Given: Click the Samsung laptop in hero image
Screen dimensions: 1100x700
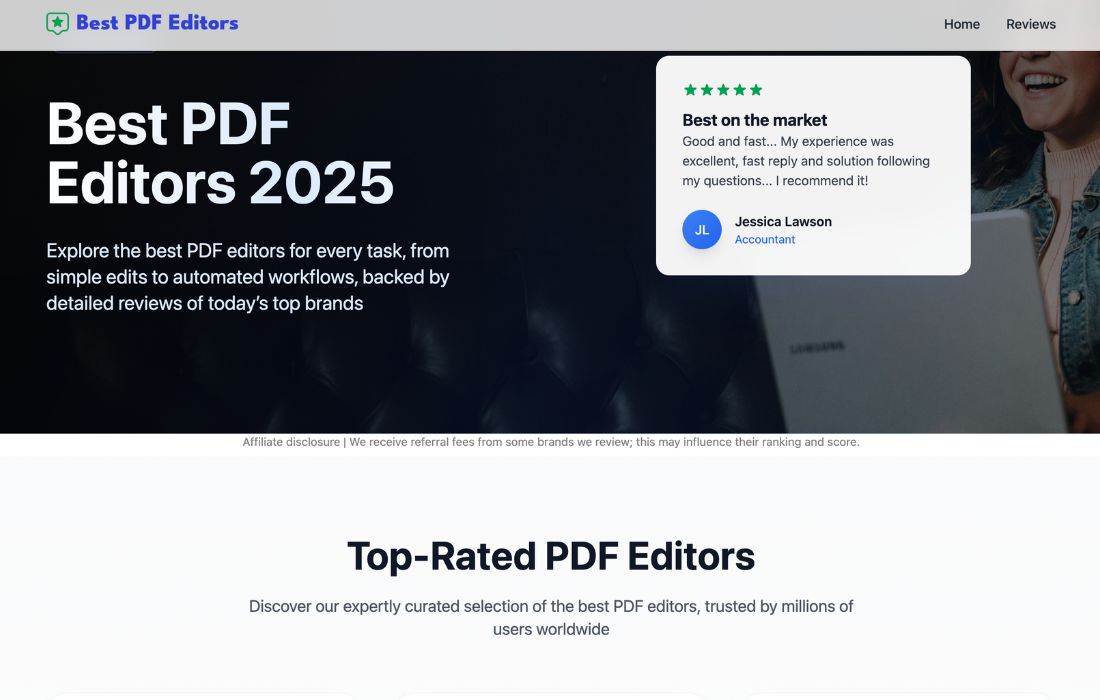Looking at the screenshot, I should click(x=900, y=340).
